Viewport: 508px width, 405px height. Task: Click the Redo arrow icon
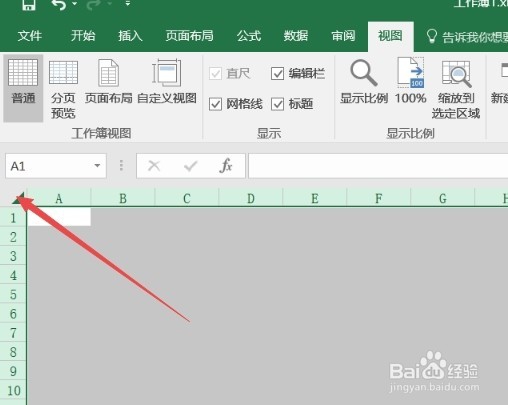tap(94, 4)
